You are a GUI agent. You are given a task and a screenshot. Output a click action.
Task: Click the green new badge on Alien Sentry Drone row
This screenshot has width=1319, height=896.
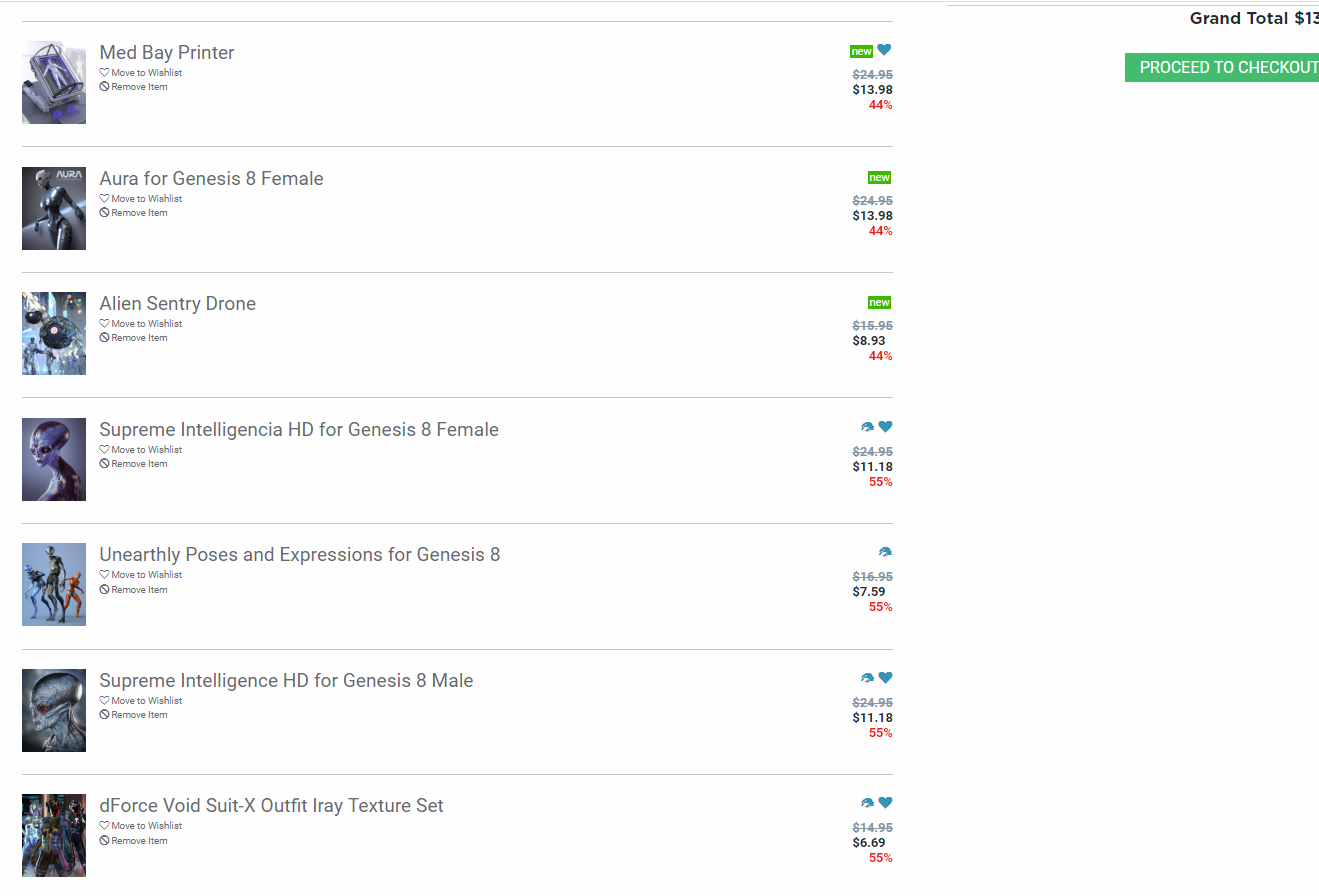[x=879, y=302]
